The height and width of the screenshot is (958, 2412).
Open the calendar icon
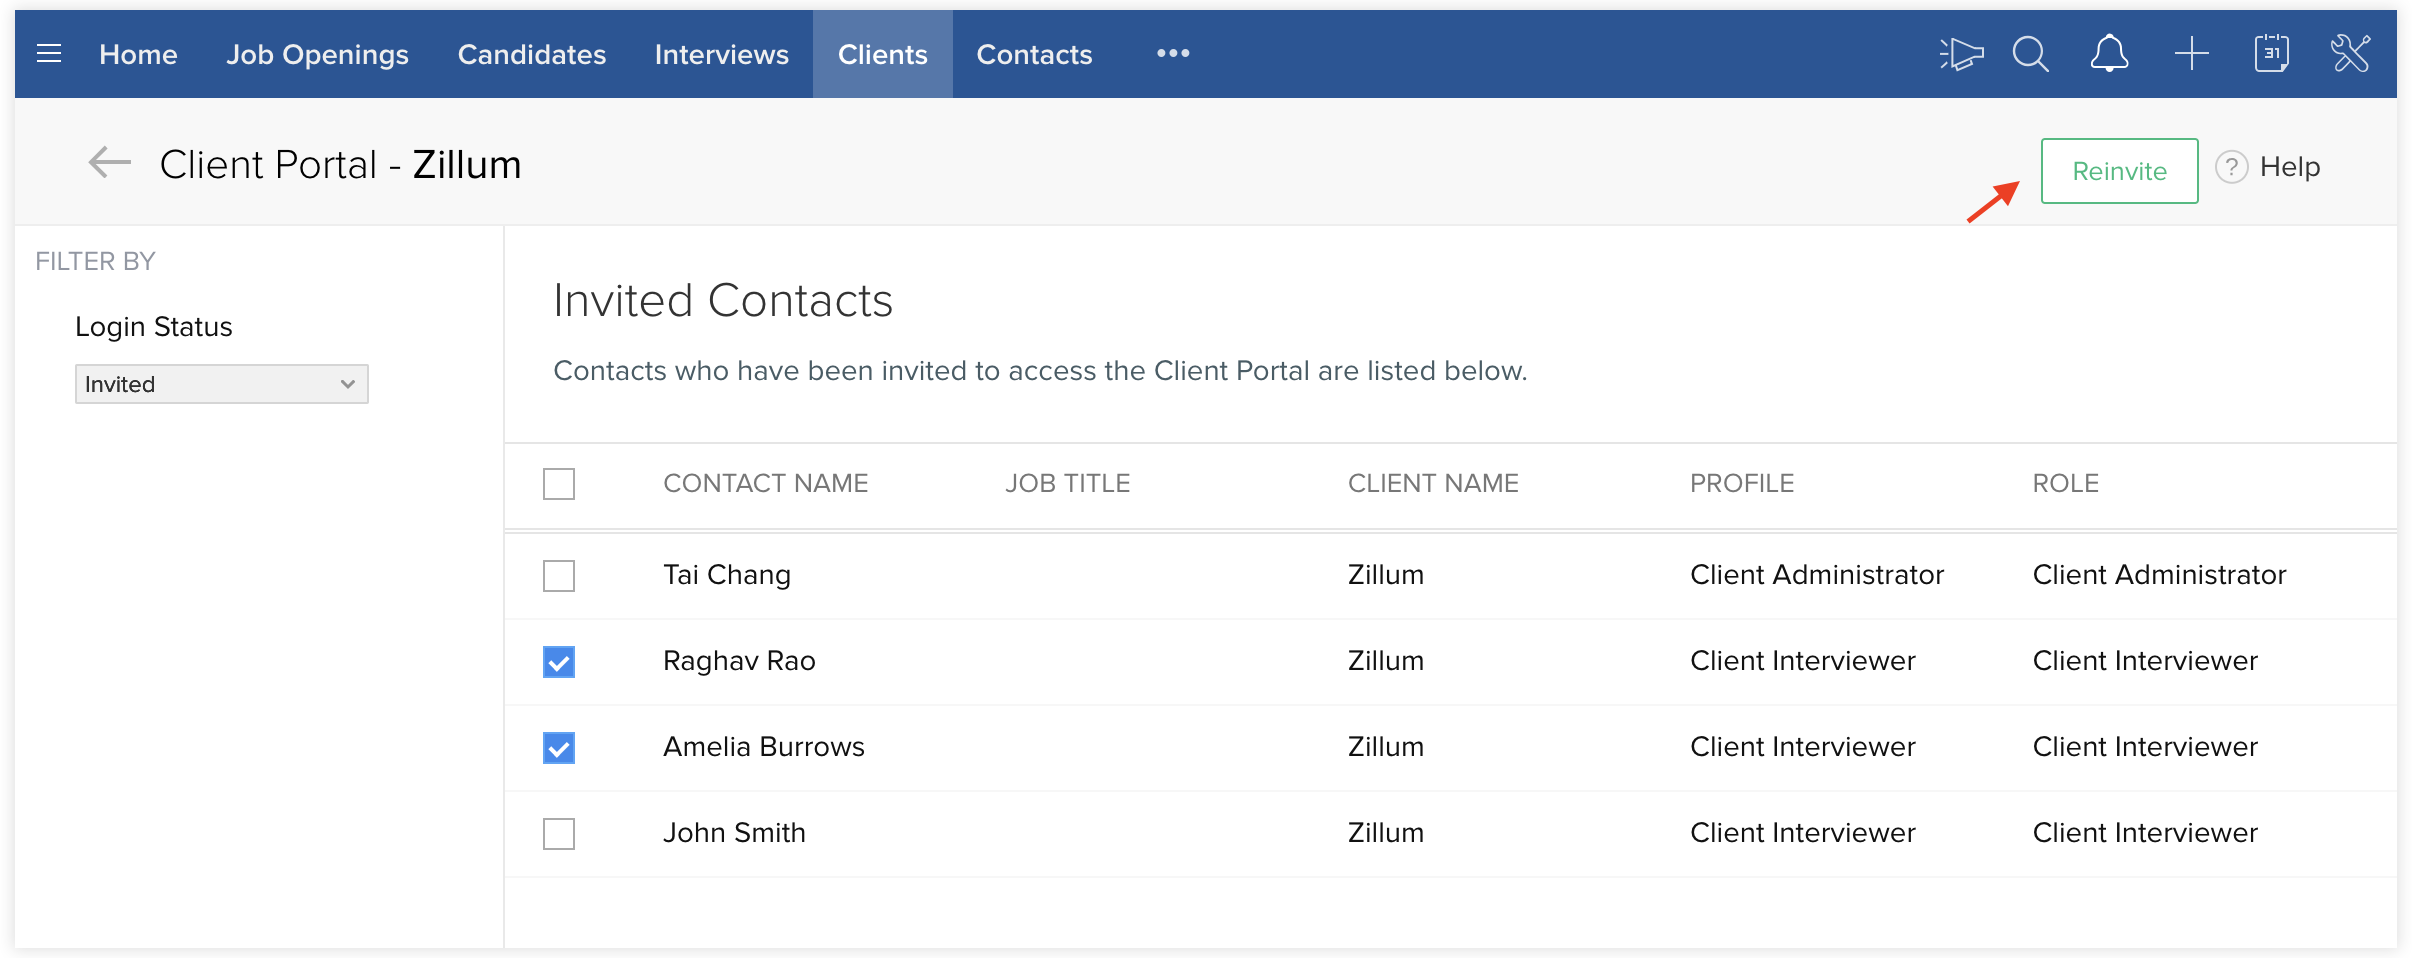click(2271, 54)
